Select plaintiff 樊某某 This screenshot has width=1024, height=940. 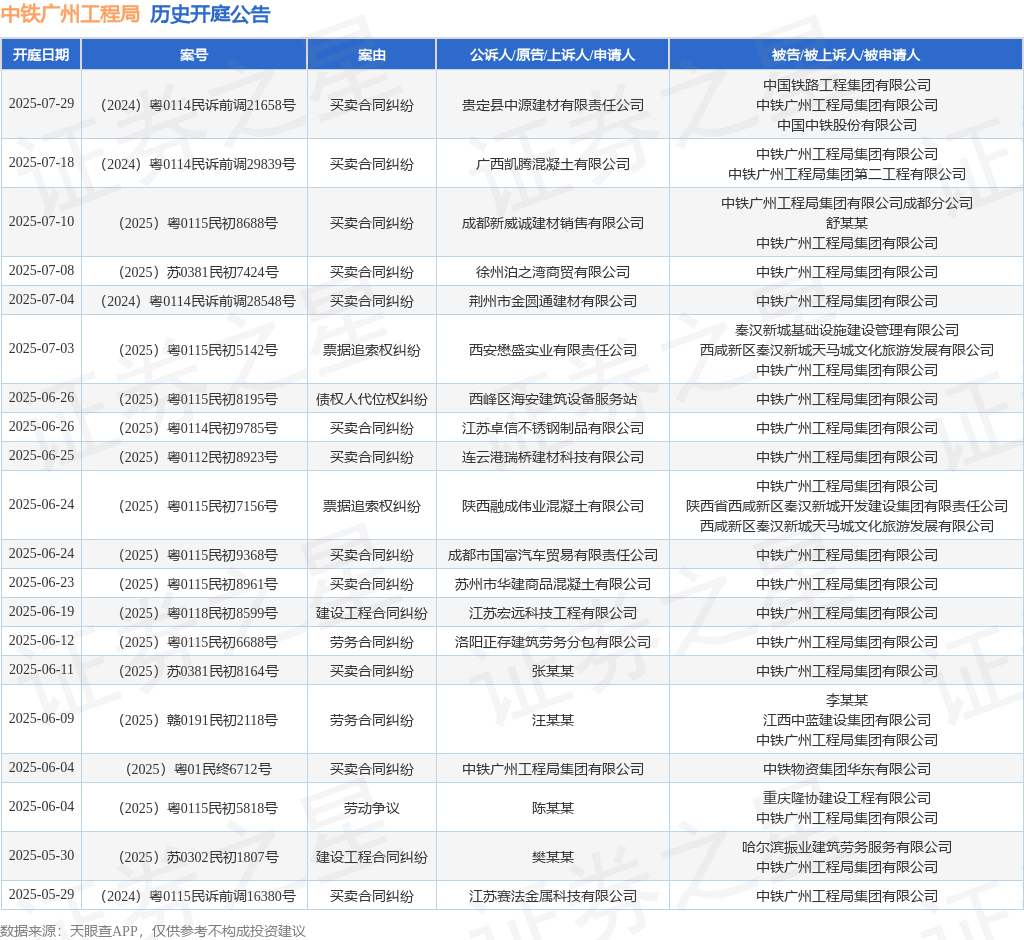552,857
